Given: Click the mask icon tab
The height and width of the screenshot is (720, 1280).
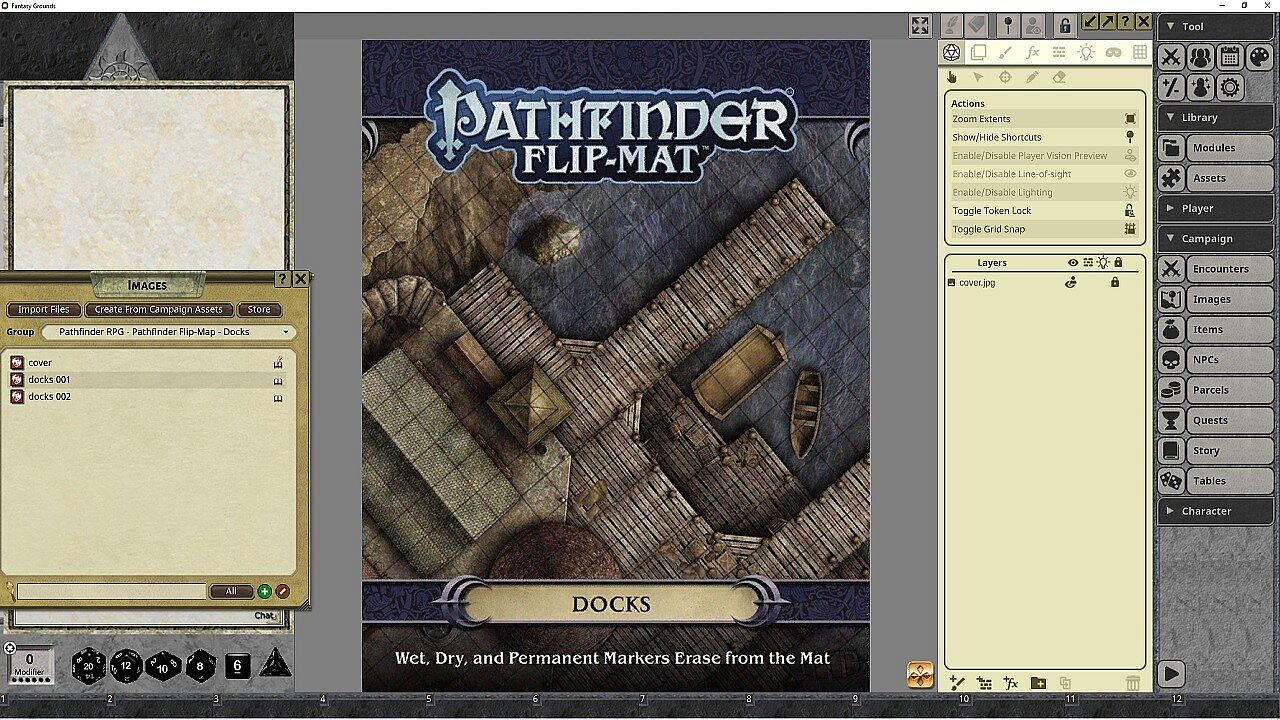Looking at the screenshot, I should click(1113, 52).
